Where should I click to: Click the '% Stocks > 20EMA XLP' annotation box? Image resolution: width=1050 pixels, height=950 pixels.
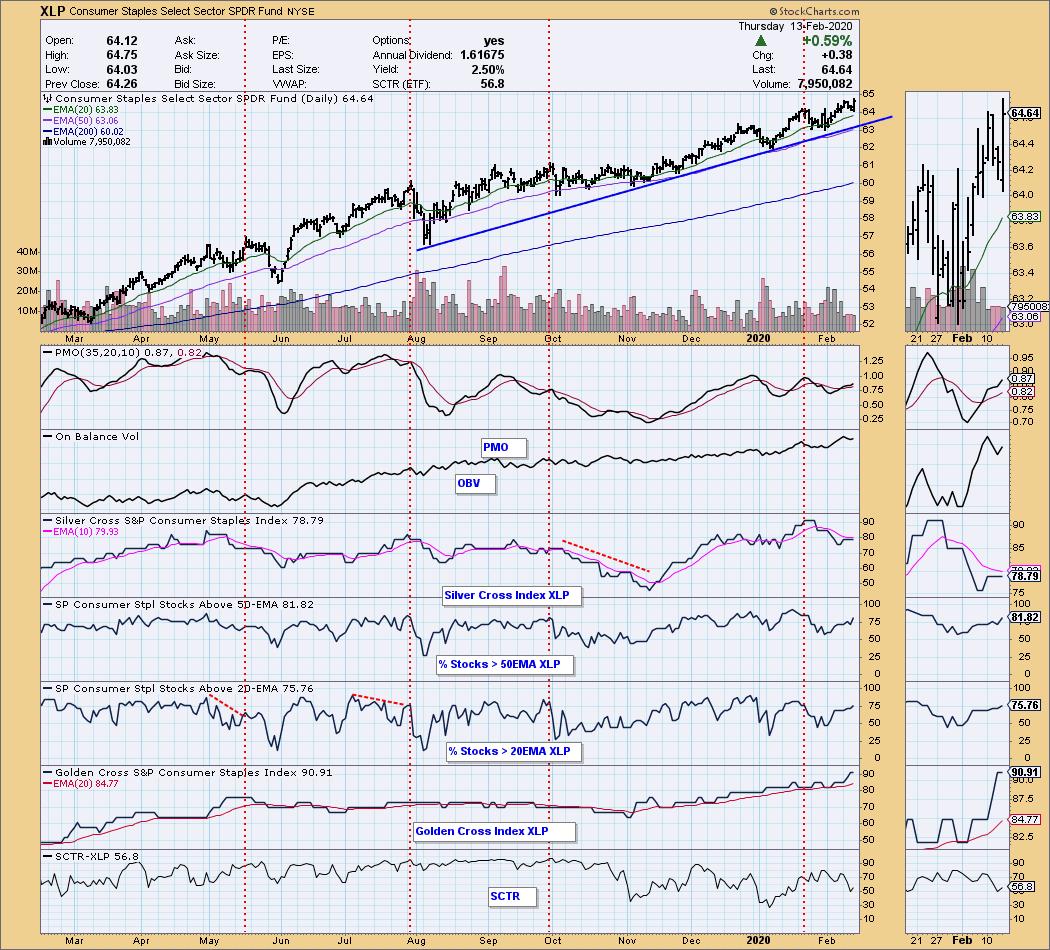(x=514, y=752)
